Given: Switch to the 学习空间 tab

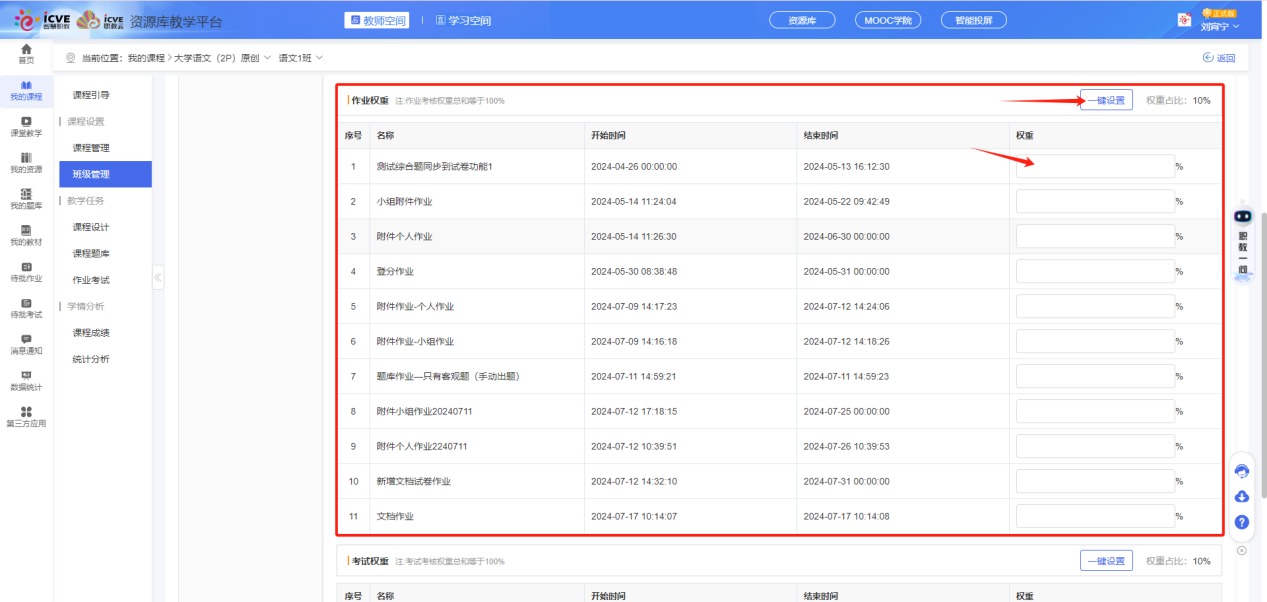Looking at the screenshot, I should tap(462, 19).
